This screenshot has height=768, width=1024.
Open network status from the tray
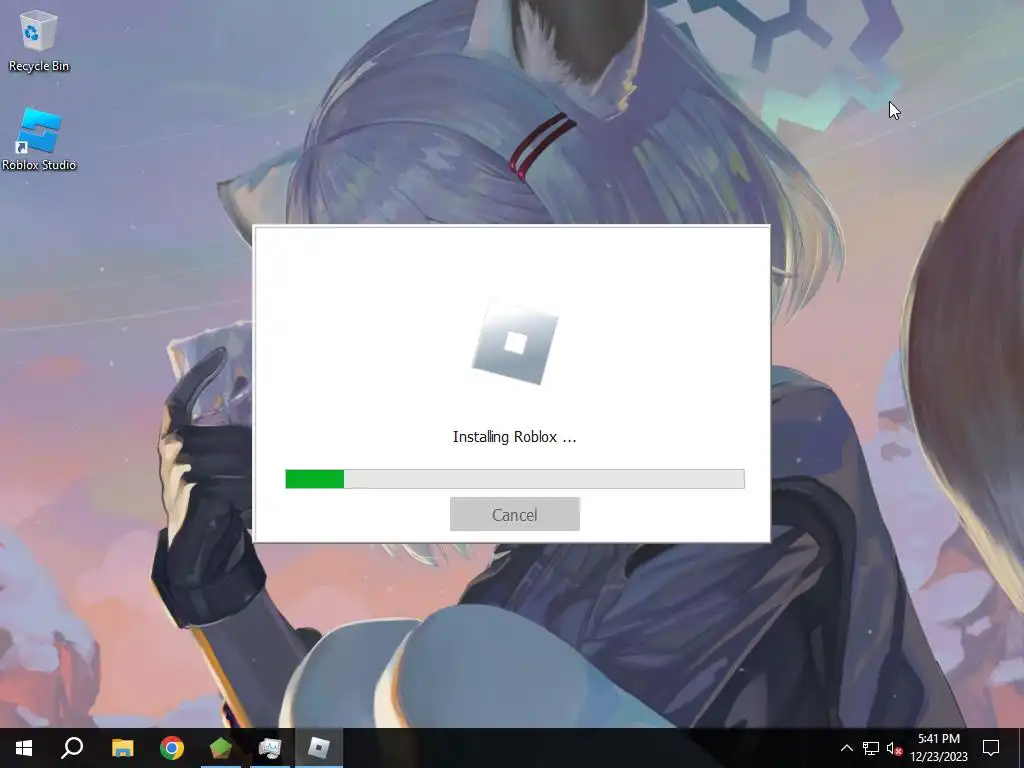871,748
